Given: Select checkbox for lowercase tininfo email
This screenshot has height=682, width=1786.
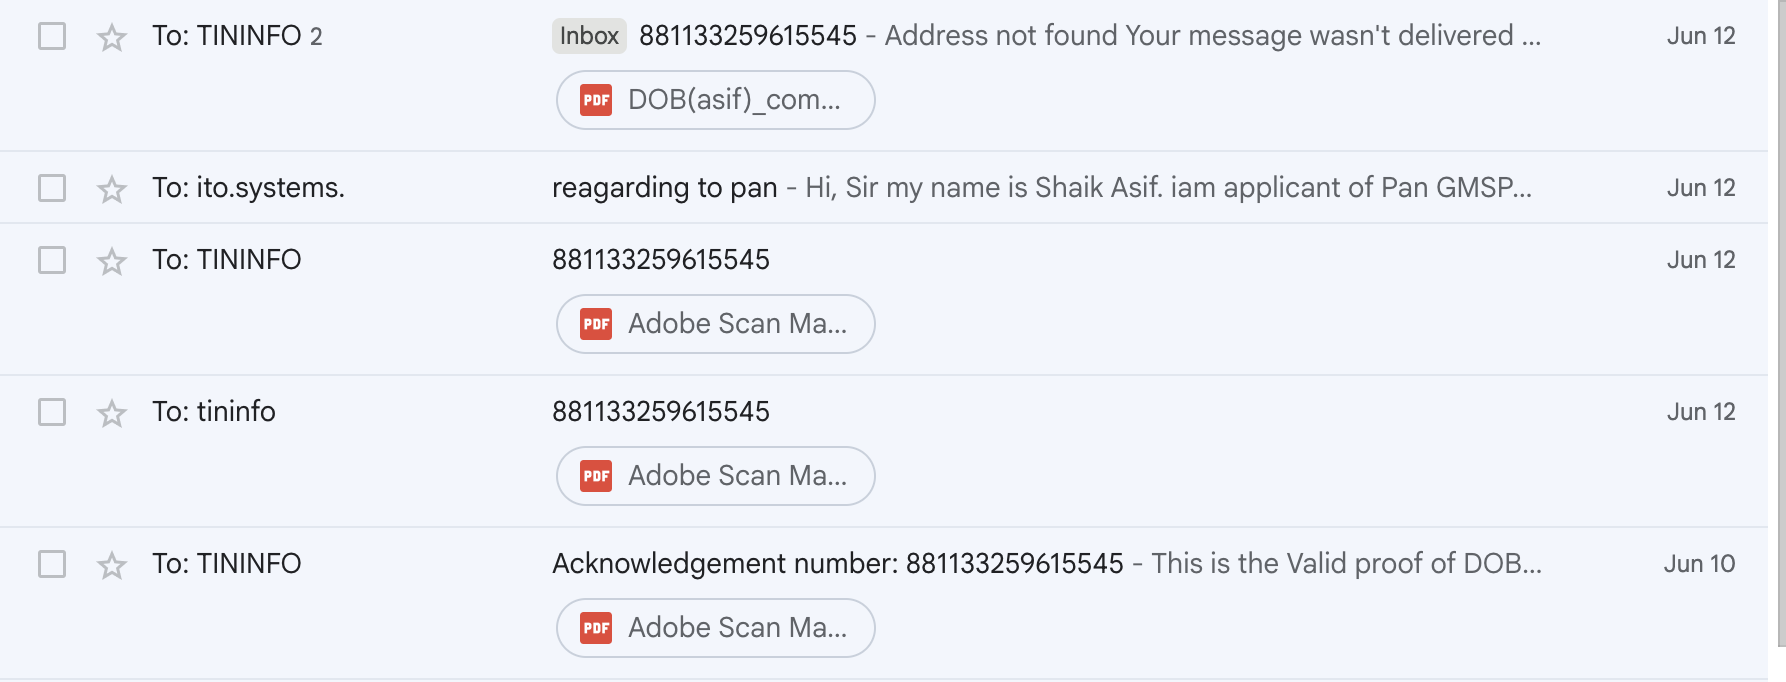Looking at the screenshot, I should click(52, 412).
